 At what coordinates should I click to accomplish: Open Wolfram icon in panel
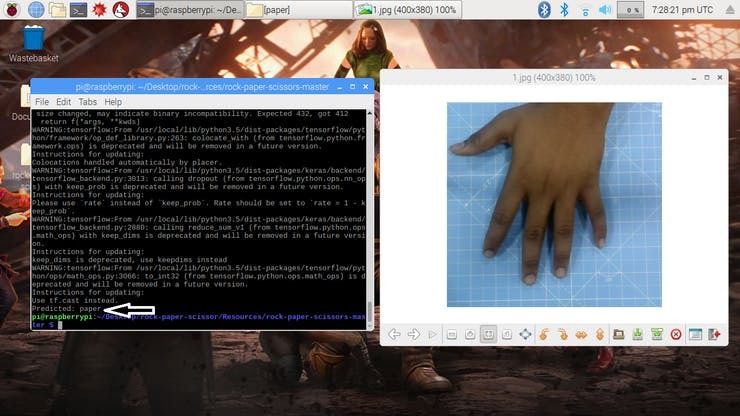pos(121,9)
